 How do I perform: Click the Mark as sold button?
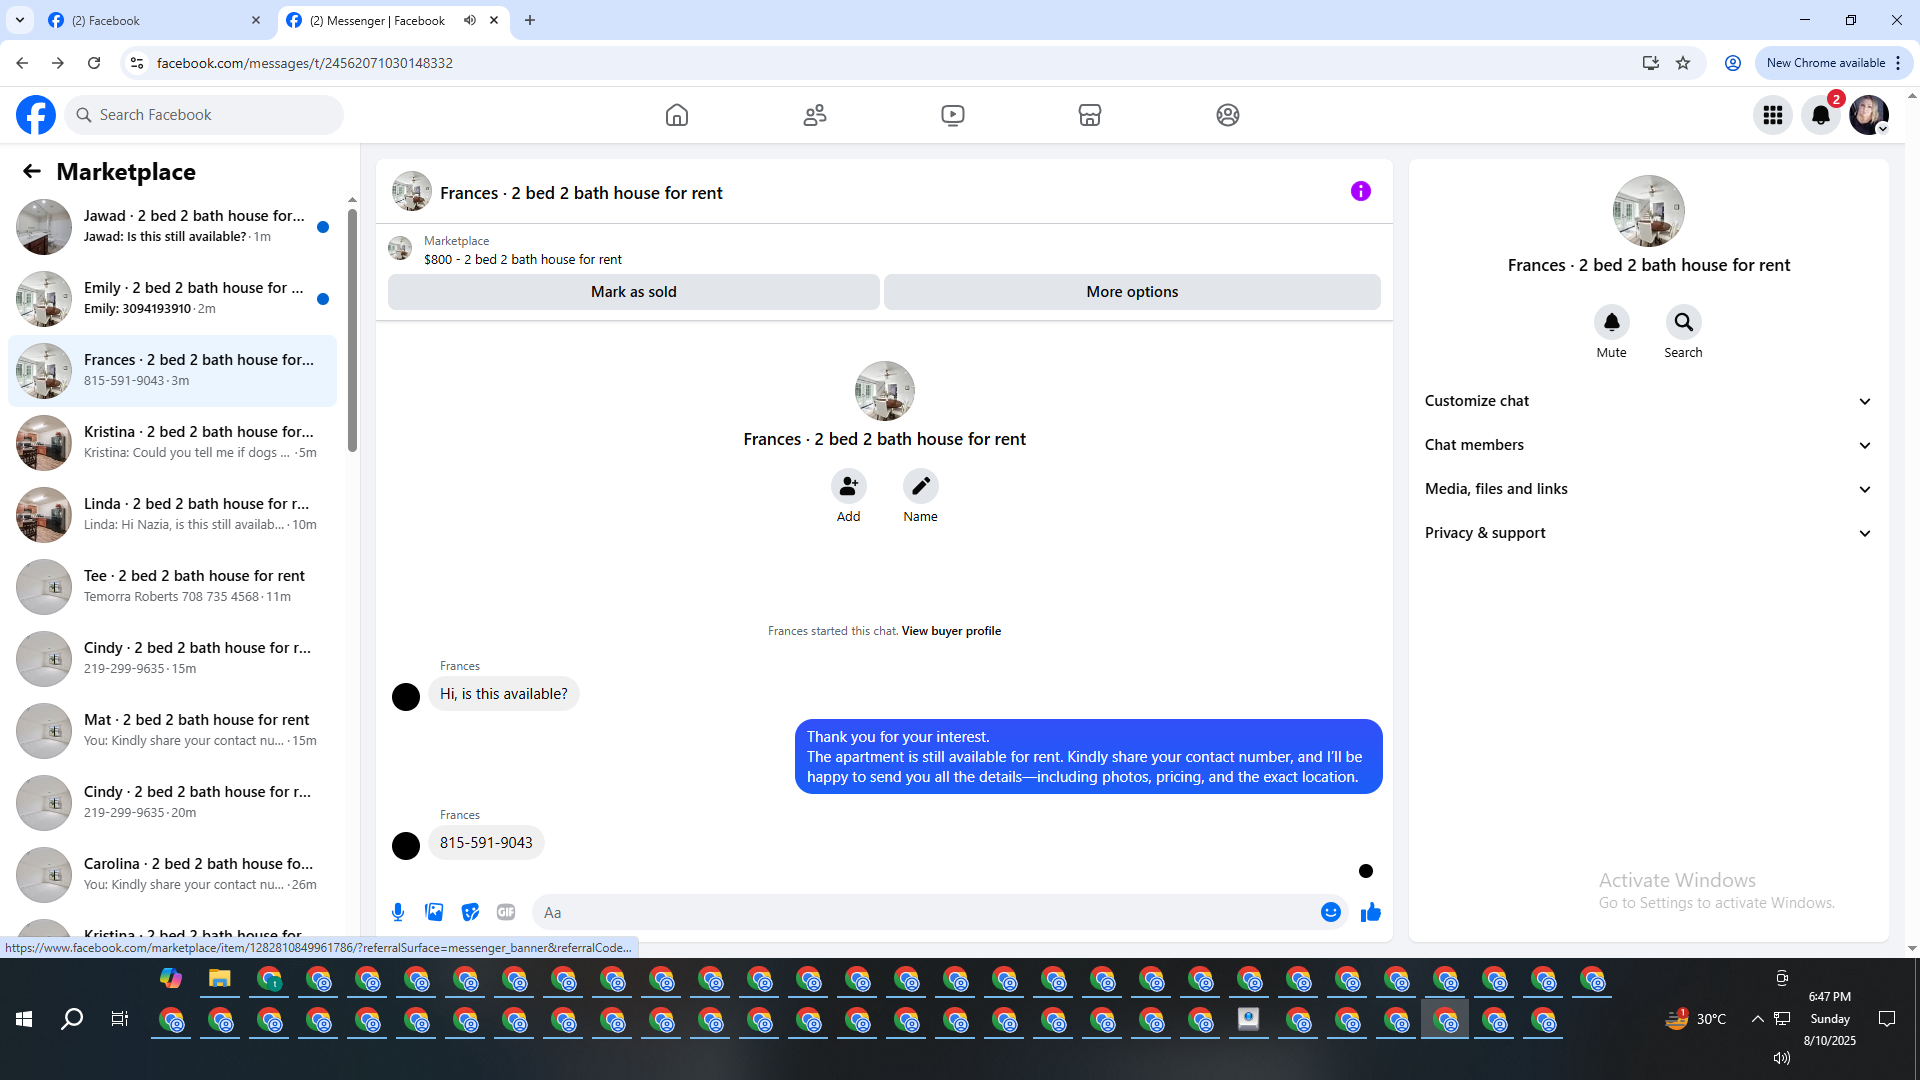pos(633,292)
